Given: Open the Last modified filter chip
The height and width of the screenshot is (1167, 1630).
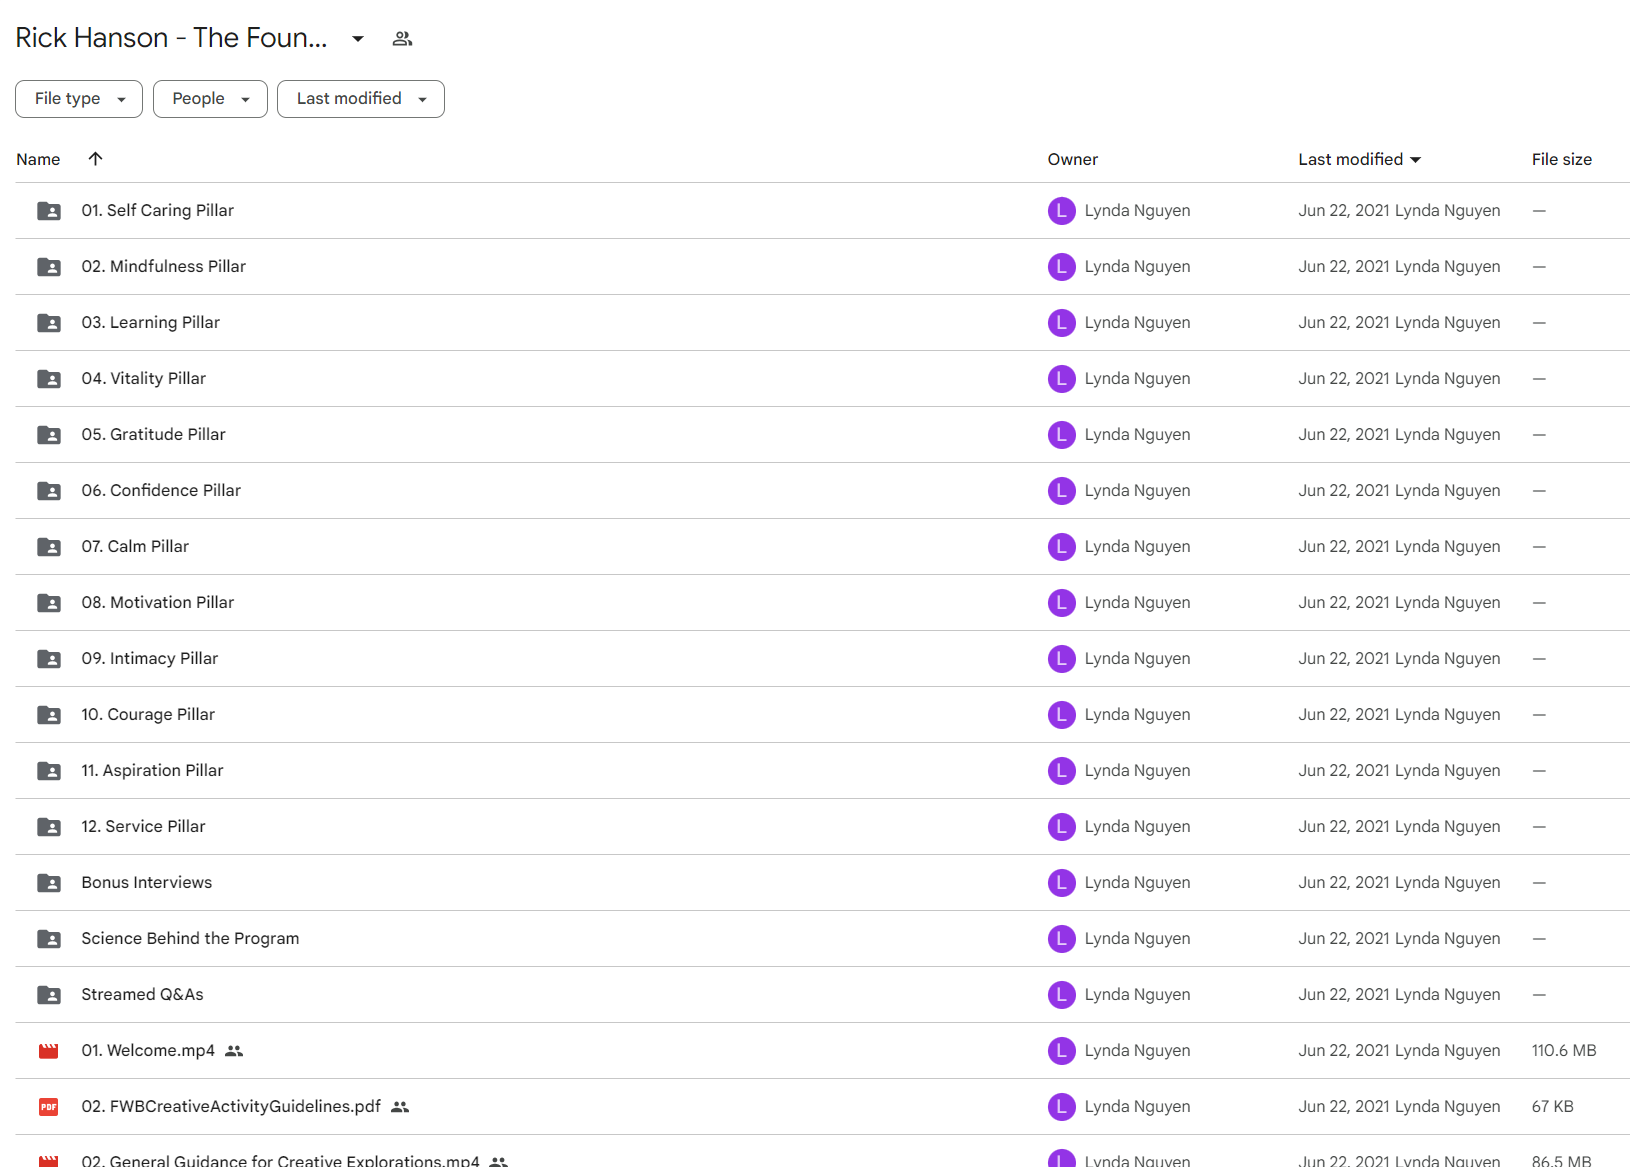Looking at the screenshot, I should coord(361,99).
